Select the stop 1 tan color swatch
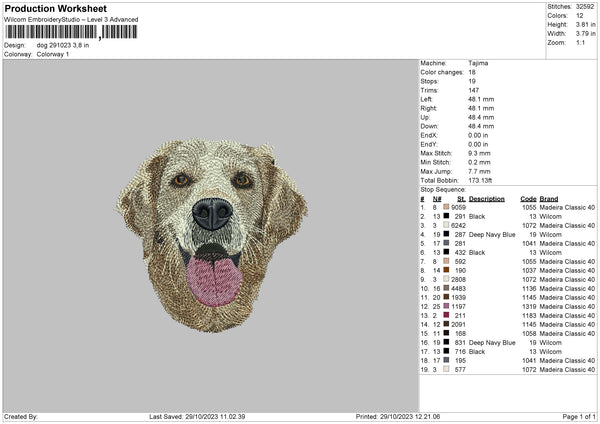 click(446, 207)
